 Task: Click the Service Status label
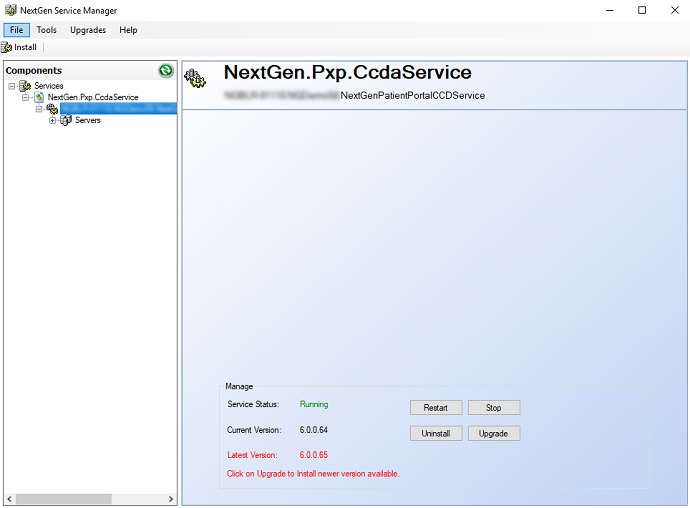(x=253, y=404)
